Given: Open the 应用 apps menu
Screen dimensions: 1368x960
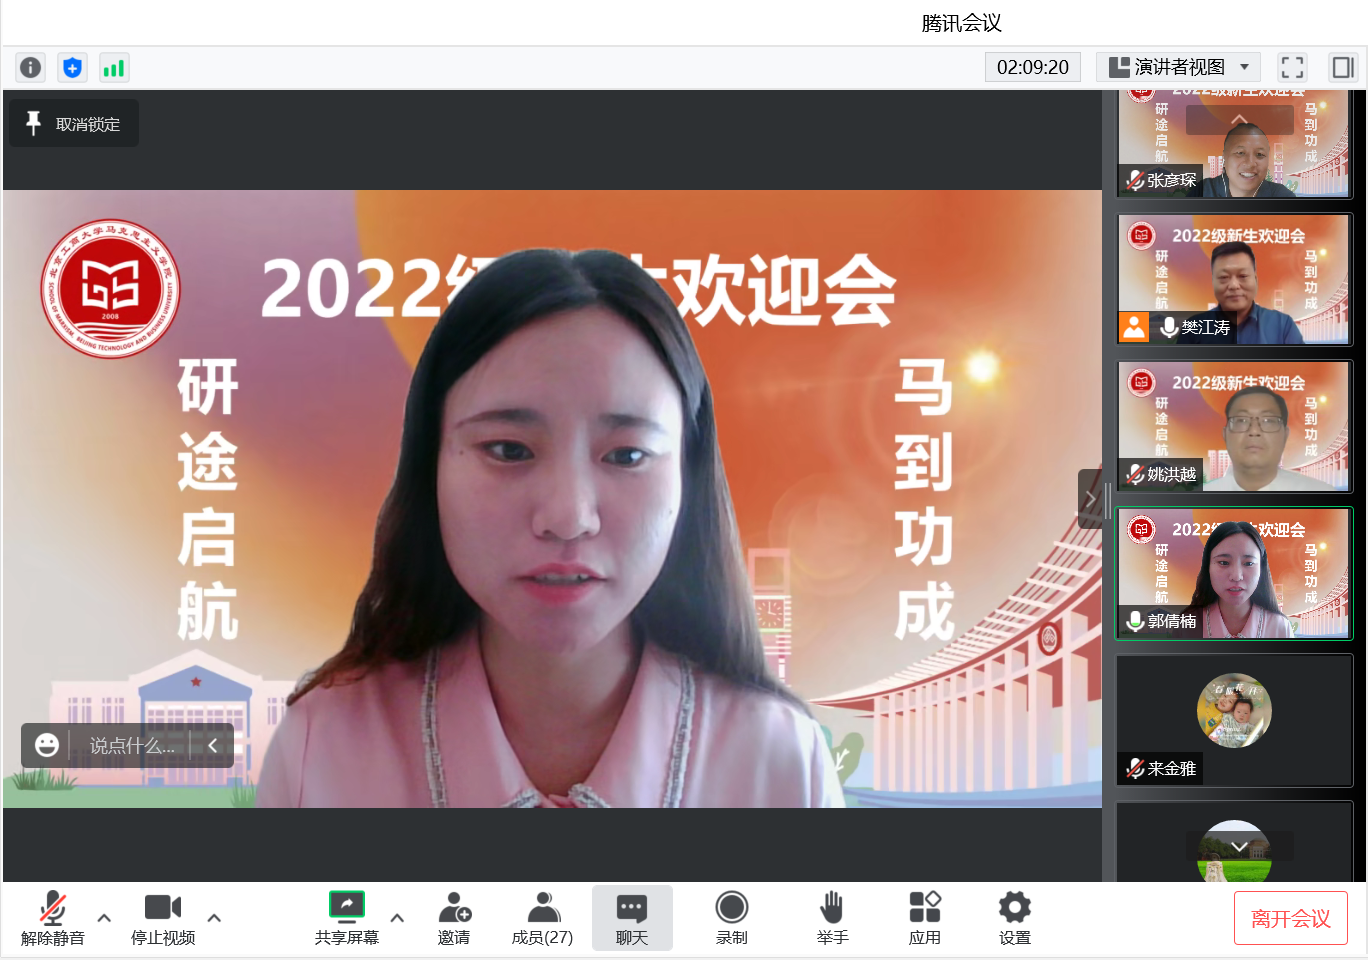Looking at the screenshot, I should click(925, 918).
